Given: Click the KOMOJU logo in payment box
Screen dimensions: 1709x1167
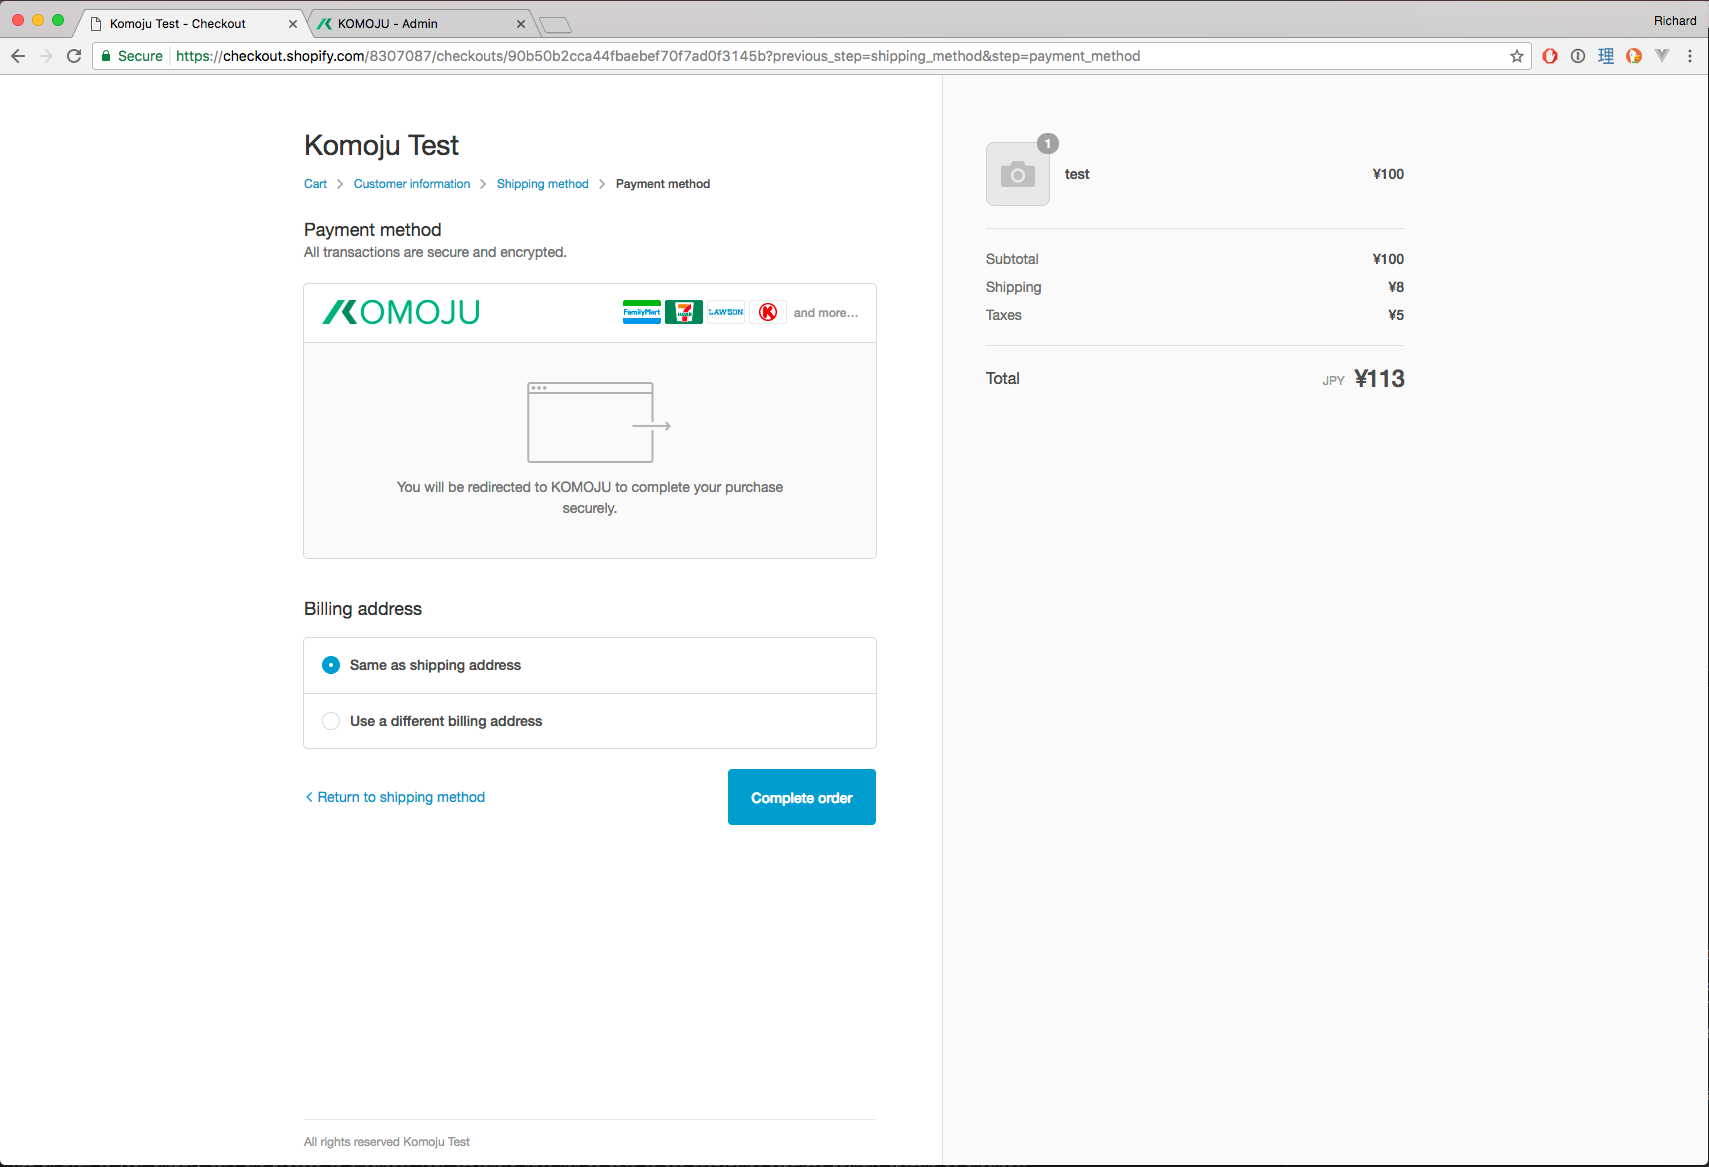Looking at the screenshot, I should tap(401, 312).
